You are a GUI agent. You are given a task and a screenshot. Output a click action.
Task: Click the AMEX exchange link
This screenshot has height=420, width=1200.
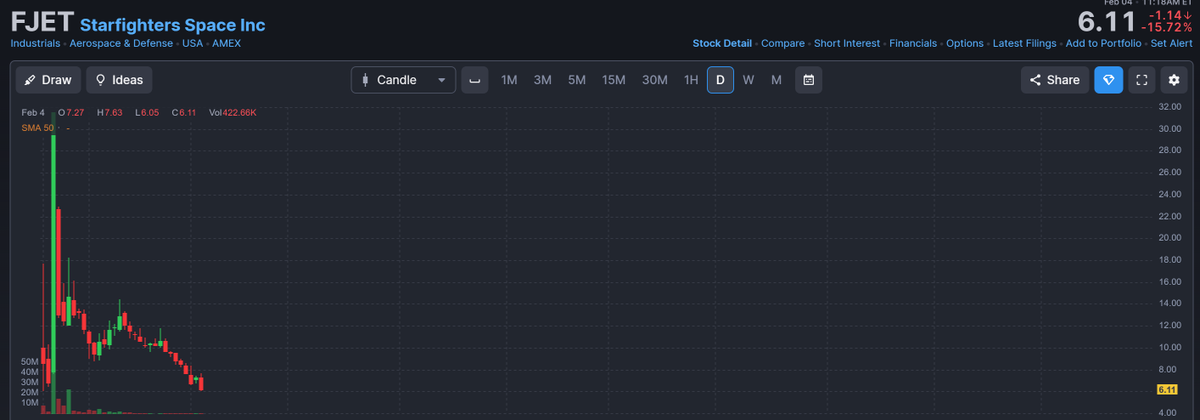click(x=226, y=44)
